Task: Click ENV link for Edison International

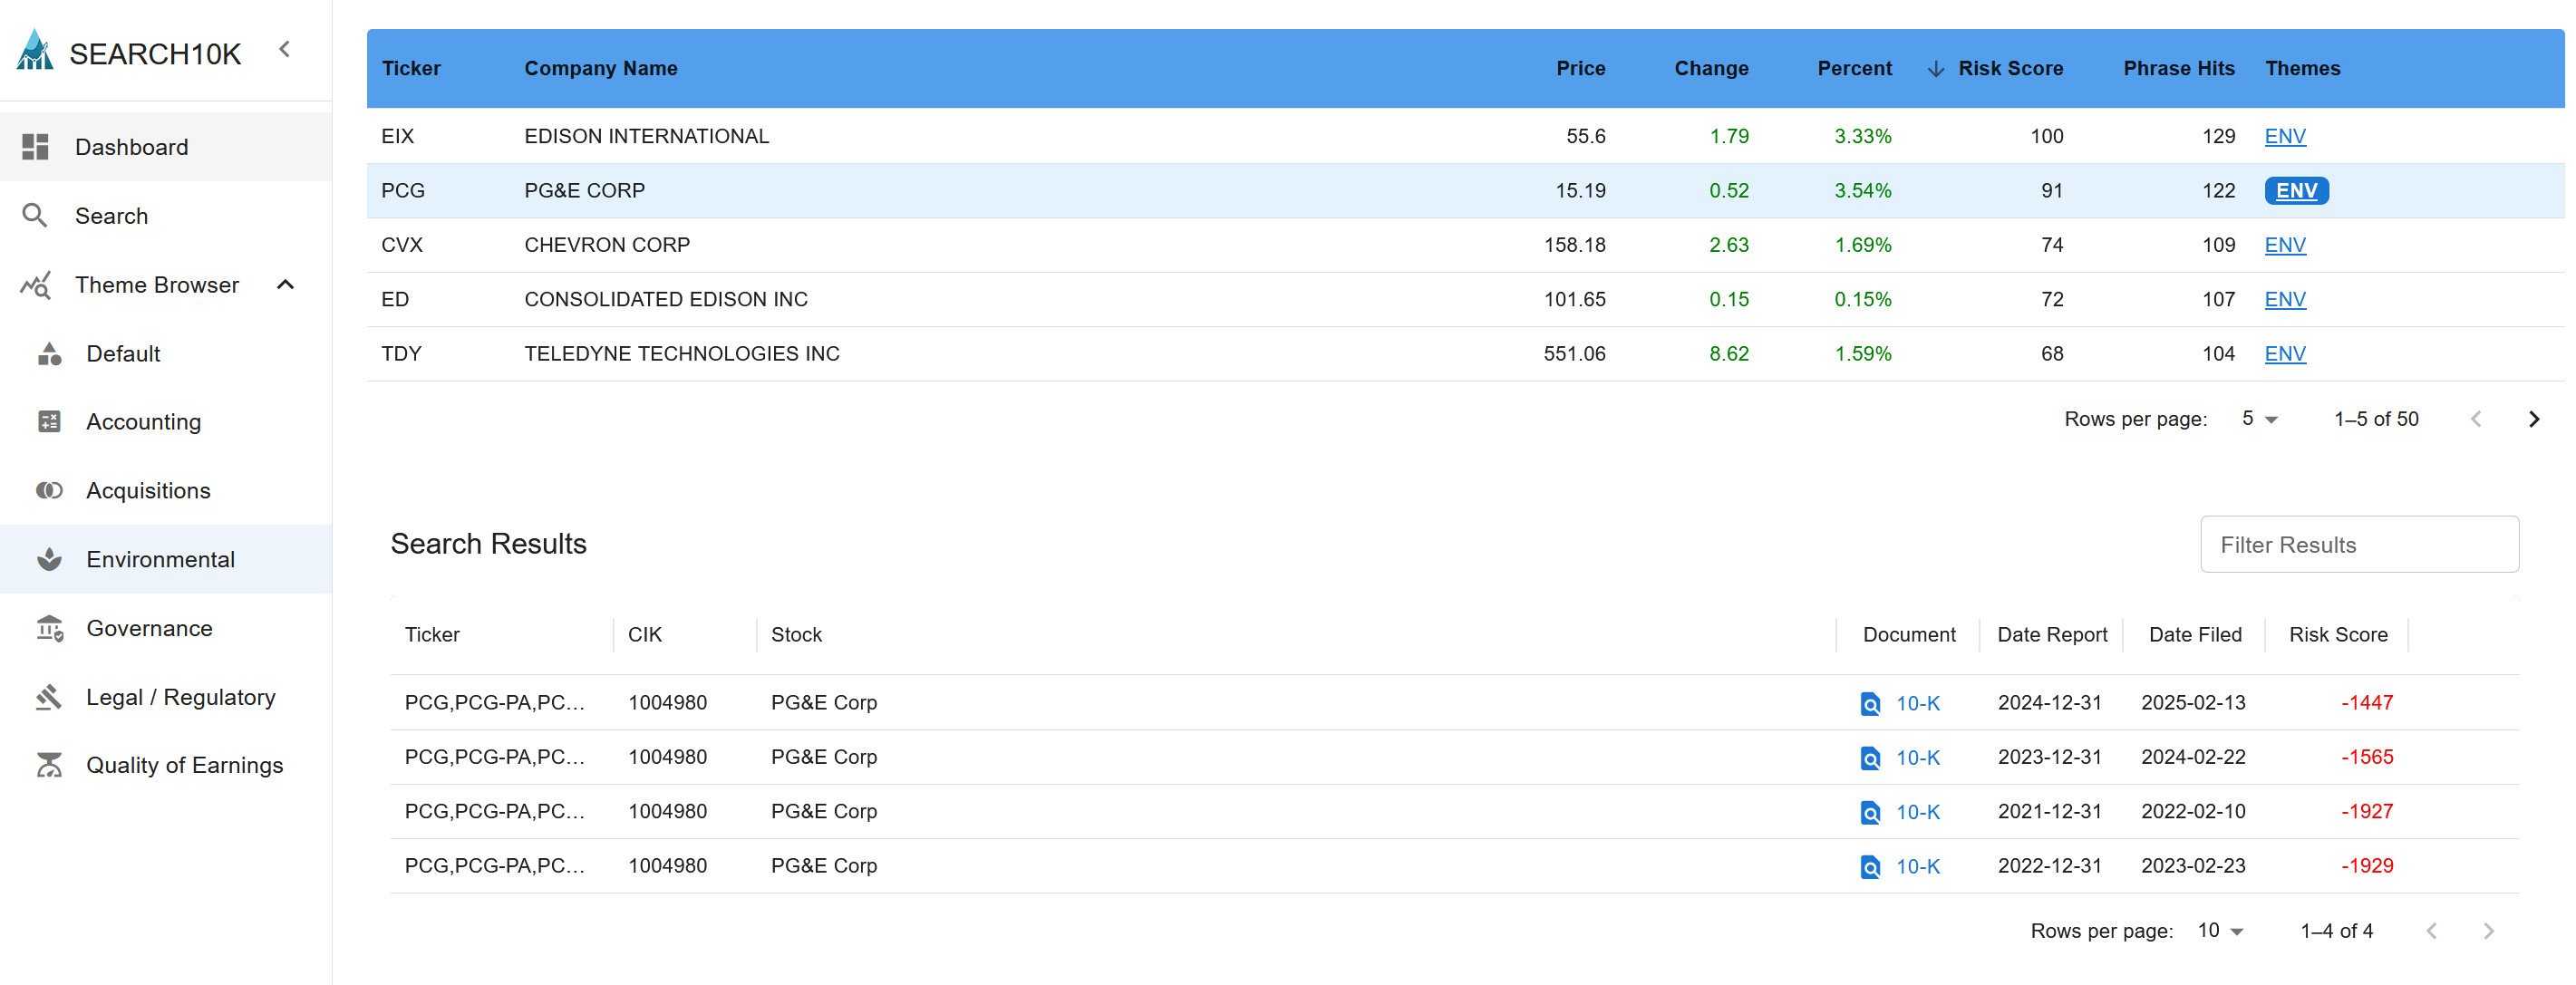Action: [x=2285, y=136]
